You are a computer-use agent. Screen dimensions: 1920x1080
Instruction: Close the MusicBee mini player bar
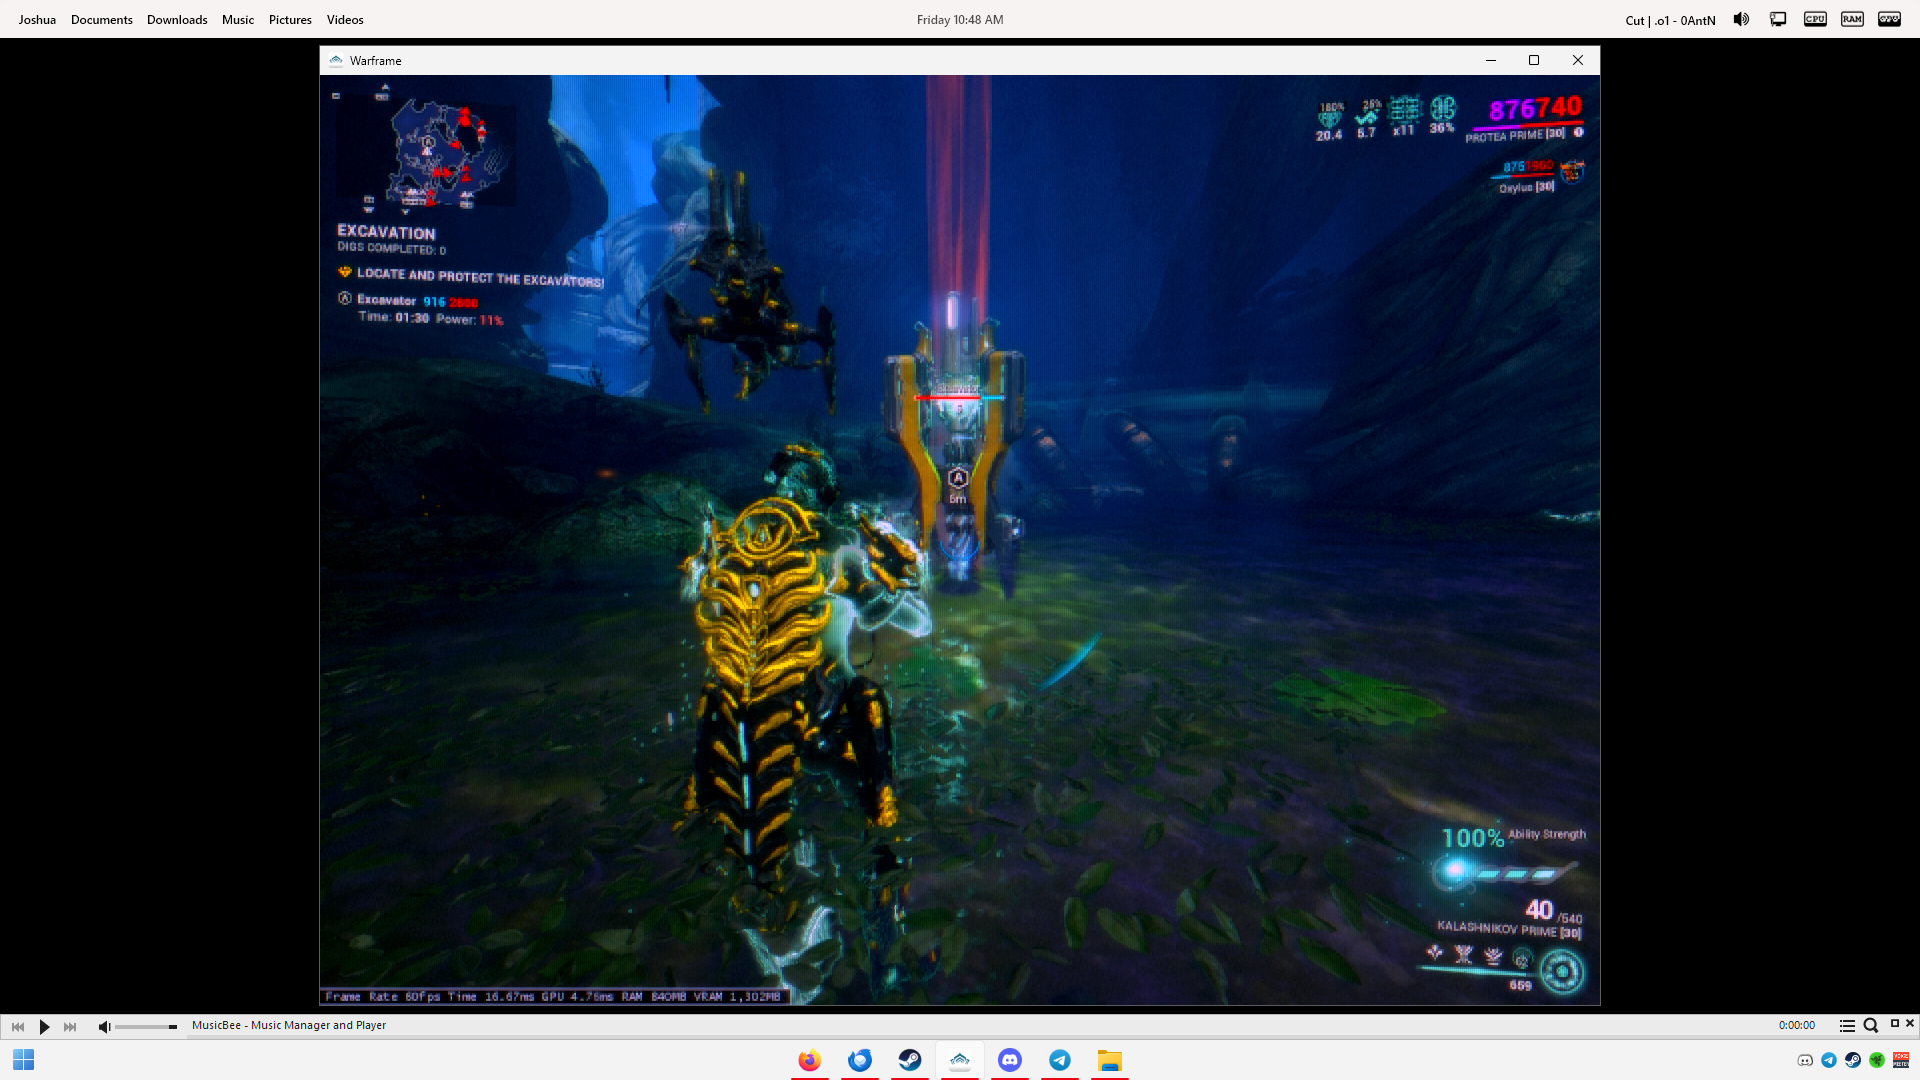(x=1910, y=1023)
